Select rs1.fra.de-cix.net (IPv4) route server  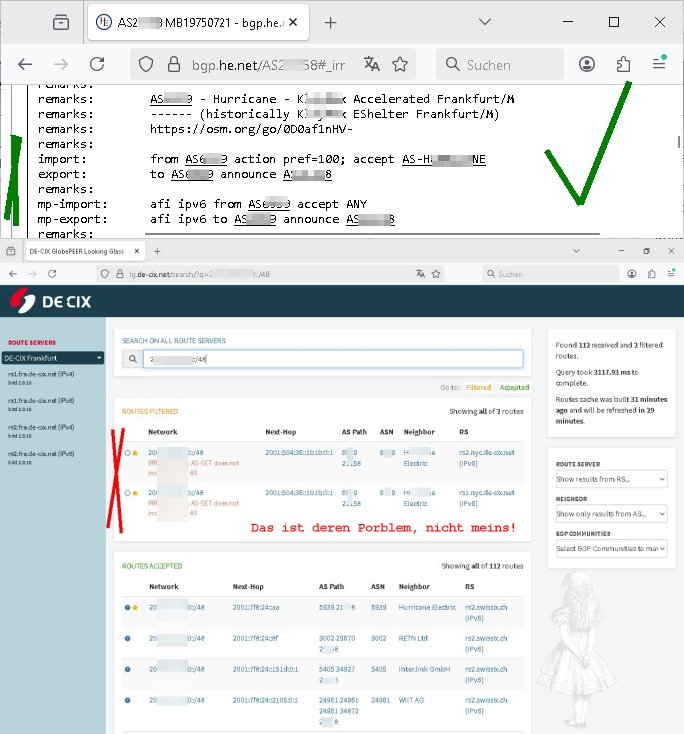pyautogui.click(x=41, y=376)
